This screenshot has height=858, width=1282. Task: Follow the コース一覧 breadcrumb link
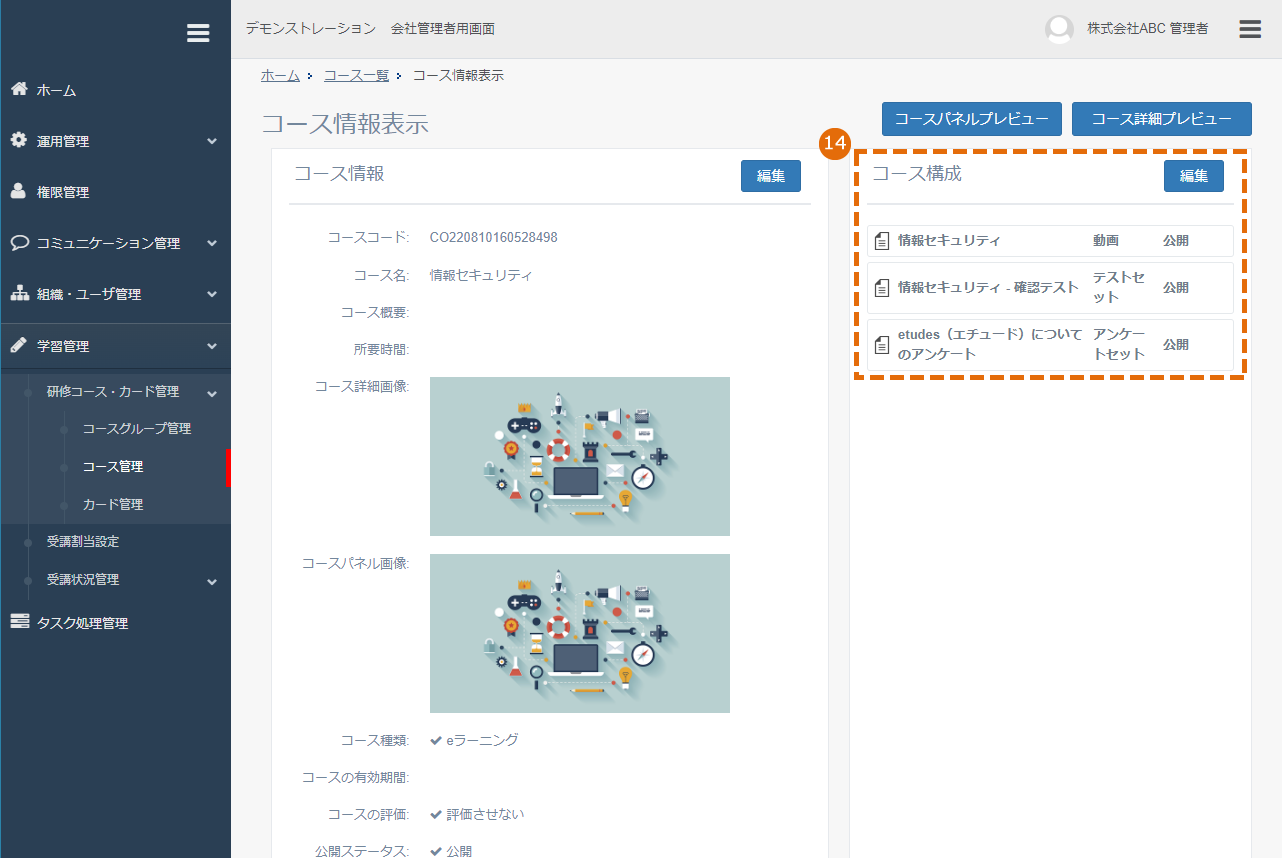coord(356,75)
